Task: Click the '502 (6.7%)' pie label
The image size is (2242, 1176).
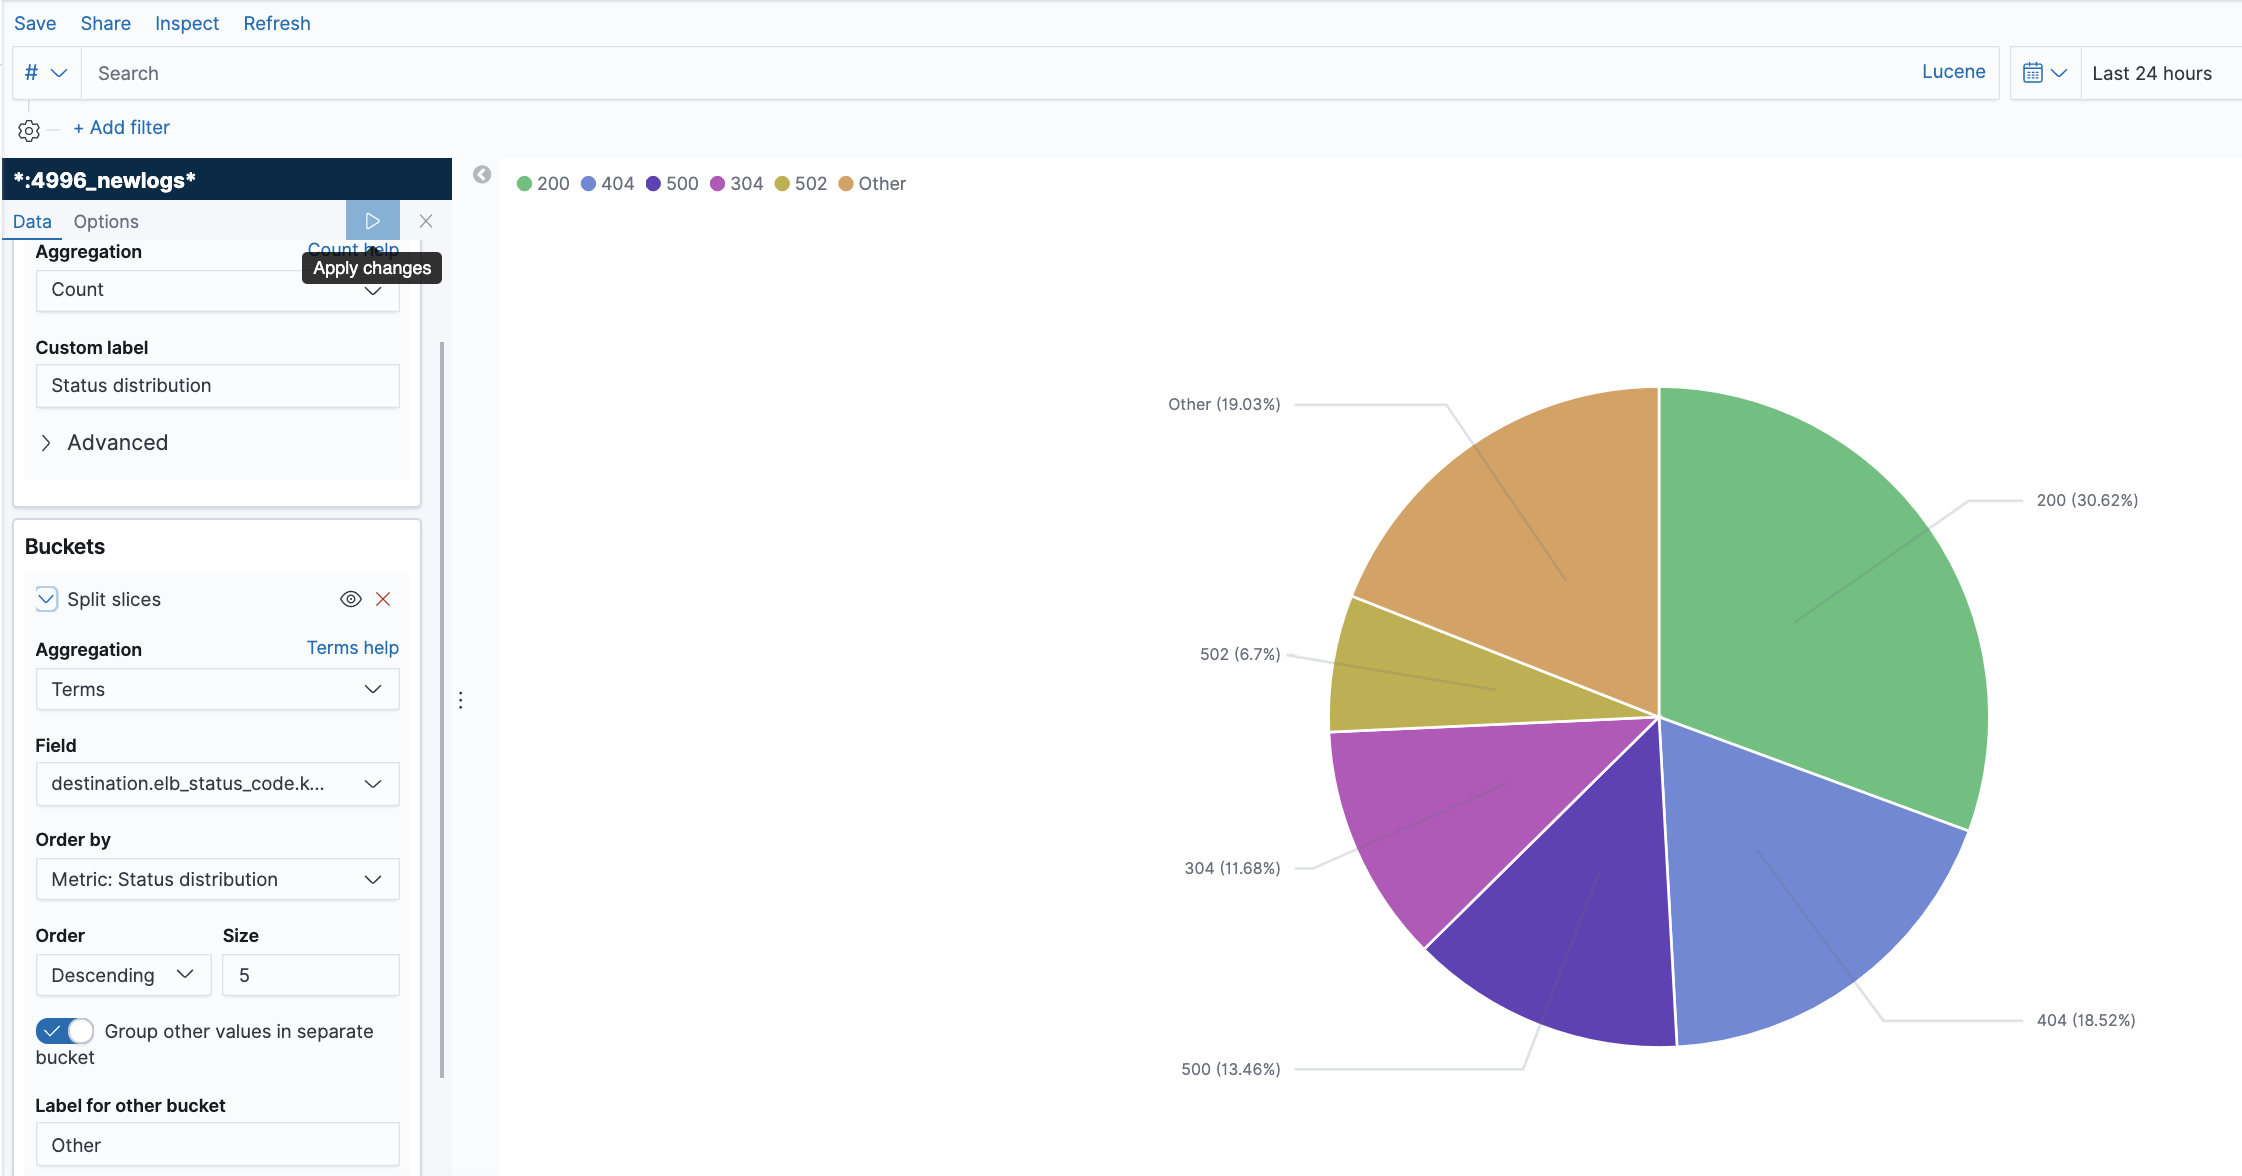Action: [1240, 654]
